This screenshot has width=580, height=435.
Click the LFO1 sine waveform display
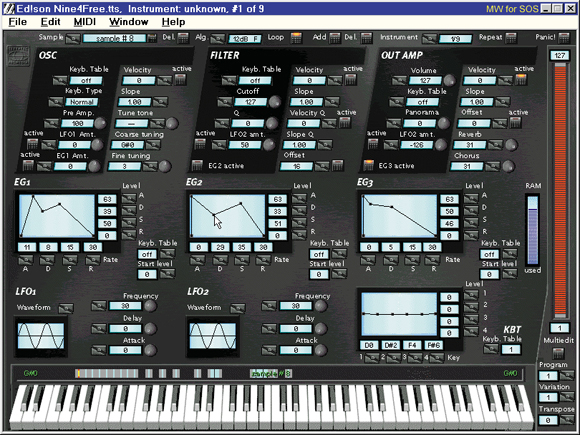[41, 335]
